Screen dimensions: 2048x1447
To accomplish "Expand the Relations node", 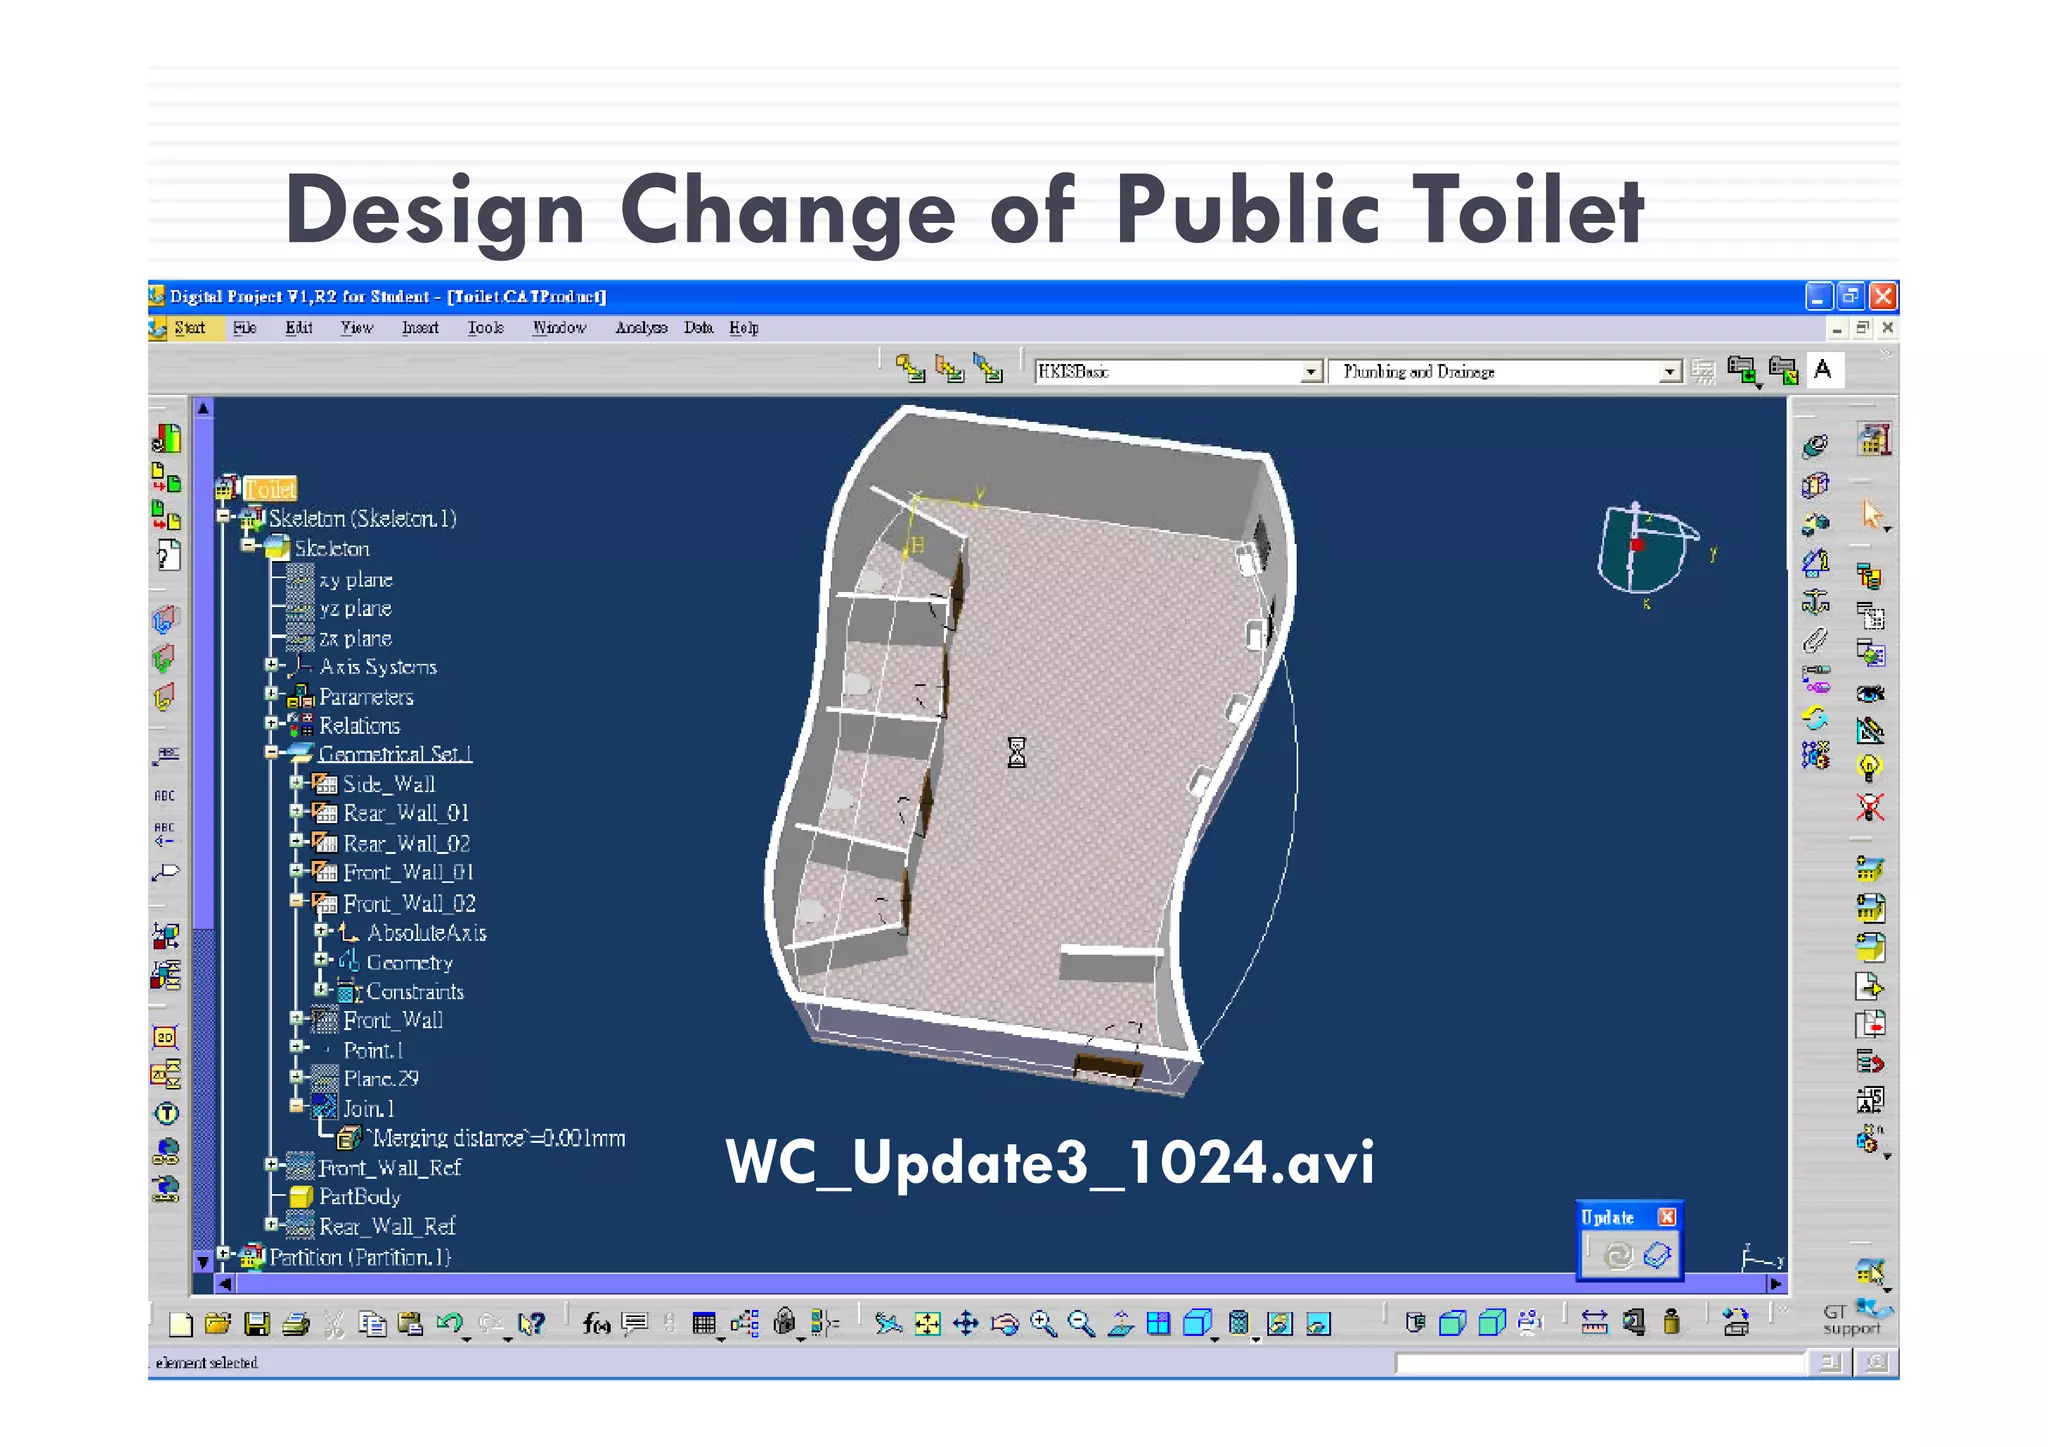I will click(x=271, y=723).
